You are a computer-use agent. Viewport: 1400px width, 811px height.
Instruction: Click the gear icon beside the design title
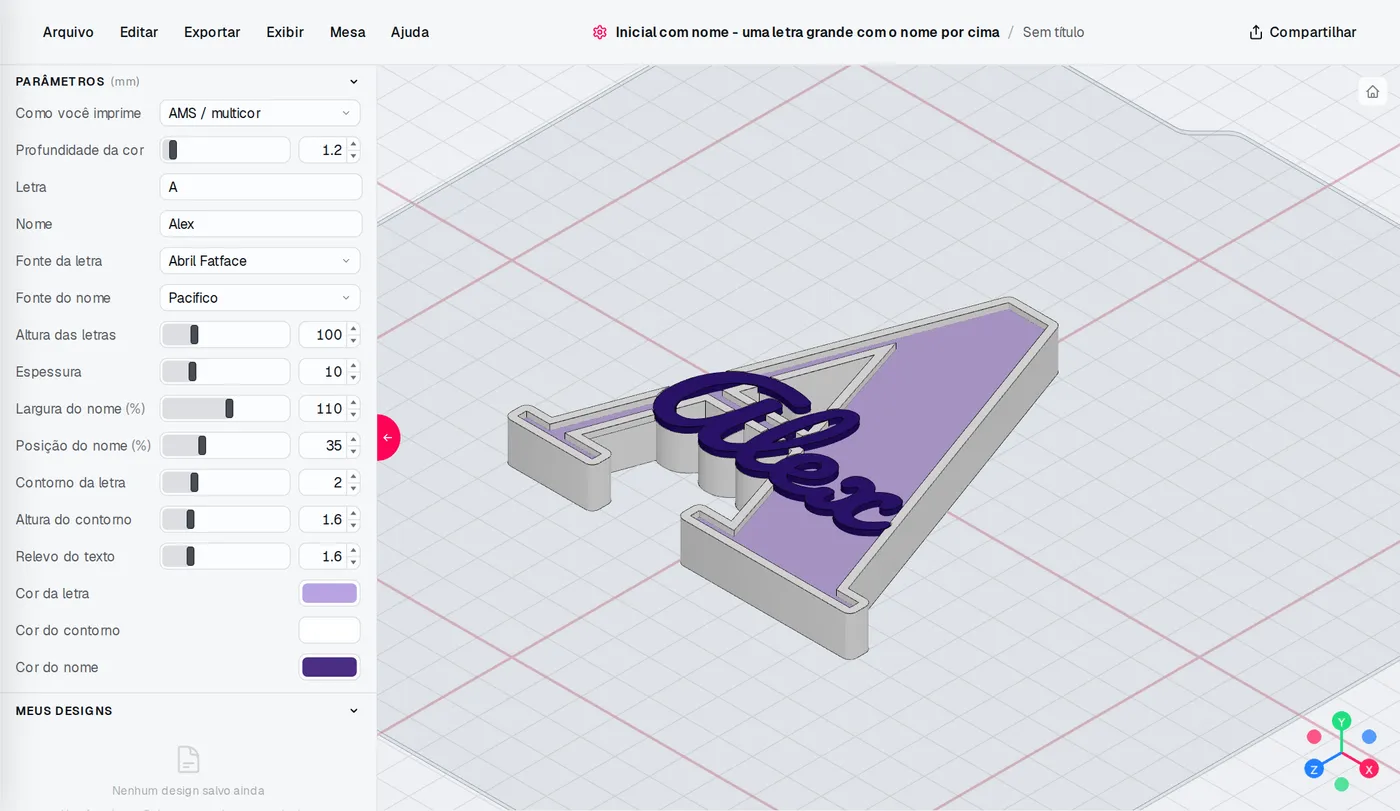(599, 32)
